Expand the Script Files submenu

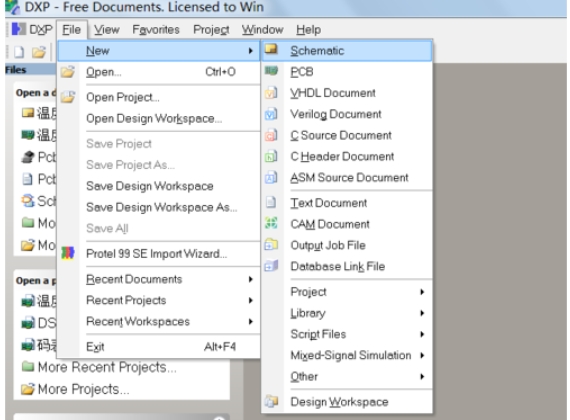[422, 334]
